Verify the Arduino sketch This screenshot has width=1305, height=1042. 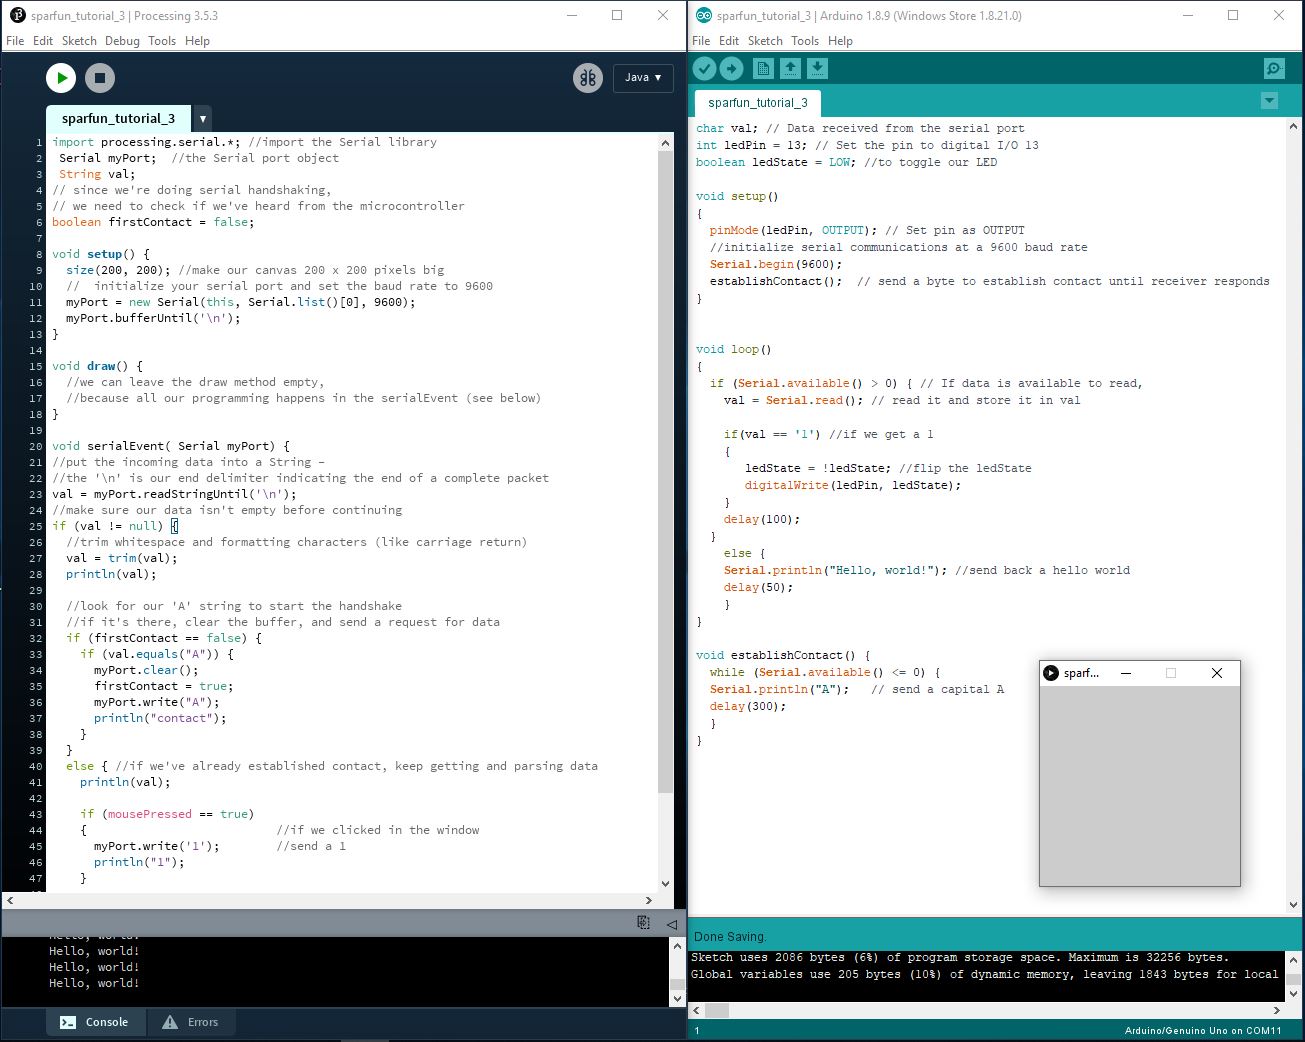click(705, 68)
